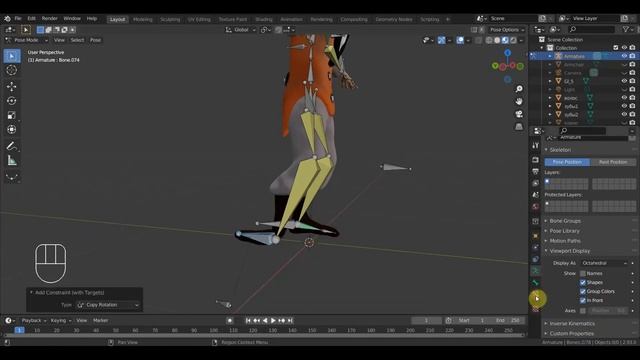Image resolution: width=640 pixels, height=360 pixels.
Task: Open constraint Type Copy Rotation dropdown
Action: [108, 305]
